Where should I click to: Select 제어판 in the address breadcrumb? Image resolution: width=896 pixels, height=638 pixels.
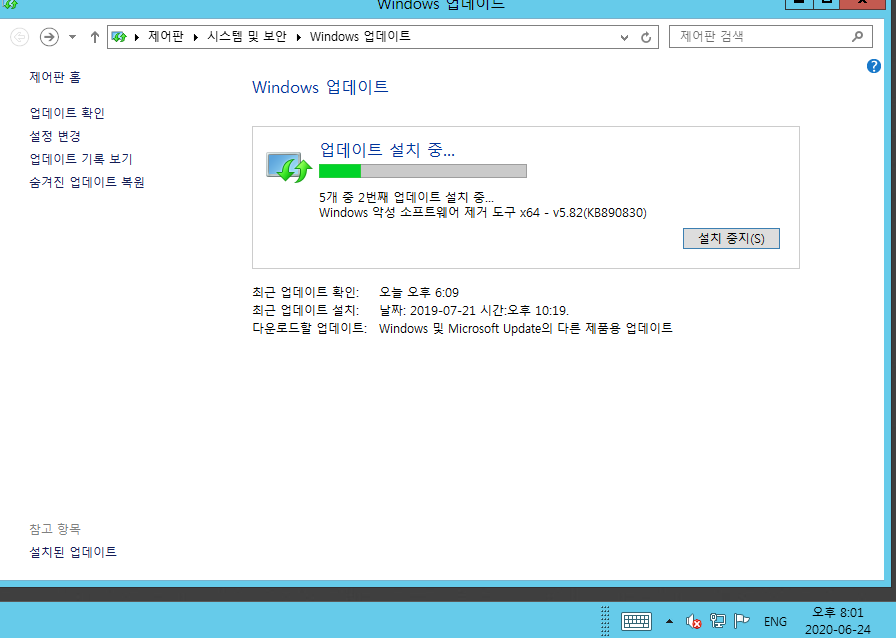click(x=166, y=37)
